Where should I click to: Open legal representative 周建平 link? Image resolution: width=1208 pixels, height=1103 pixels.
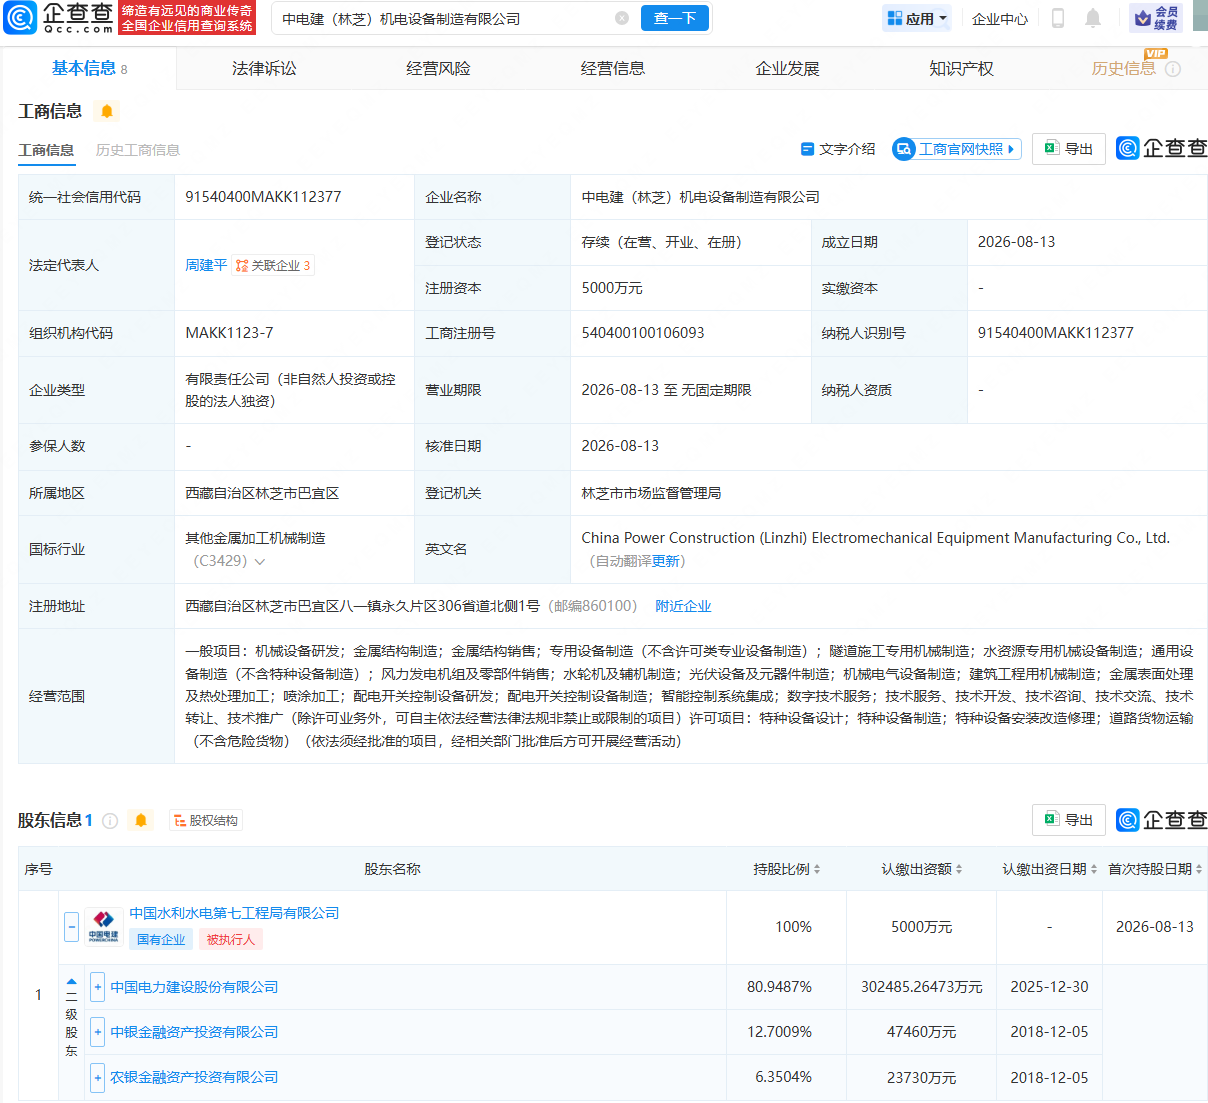(x=206, y=265)
